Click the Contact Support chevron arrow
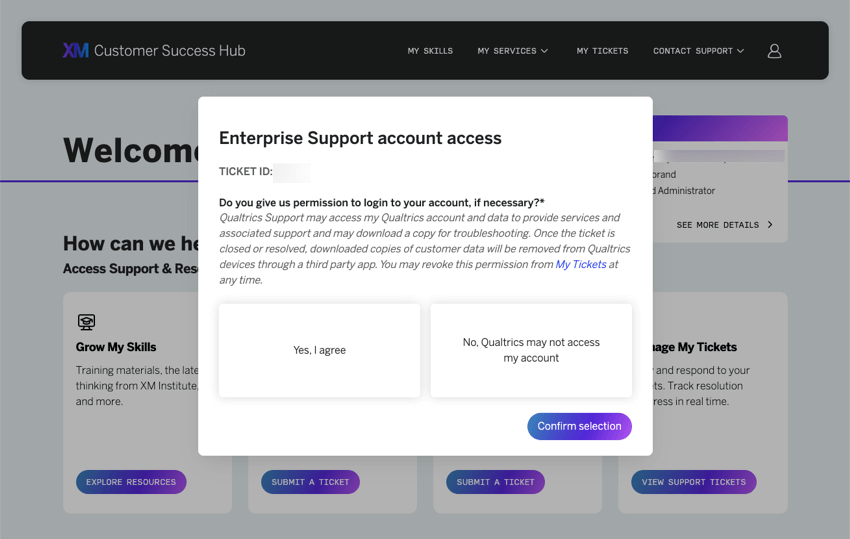This screenshot has width=850, height=539. (740, 51)
